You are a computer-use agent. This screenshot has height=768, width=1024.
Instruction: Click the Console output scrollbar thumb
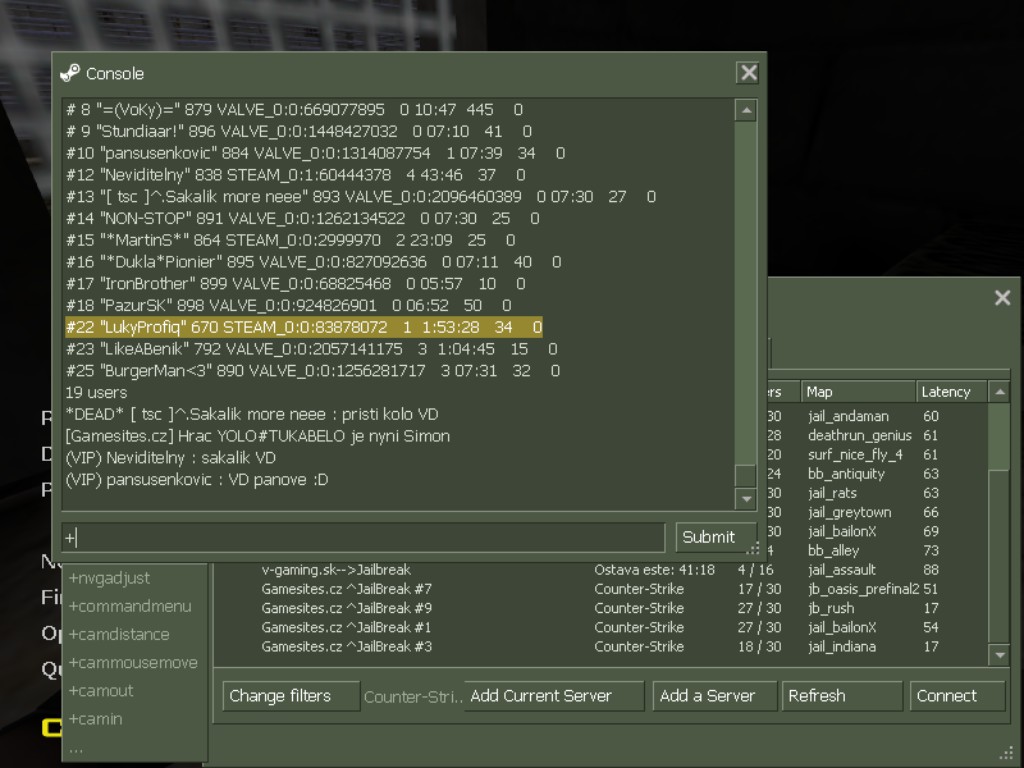[x=745, y=475]
